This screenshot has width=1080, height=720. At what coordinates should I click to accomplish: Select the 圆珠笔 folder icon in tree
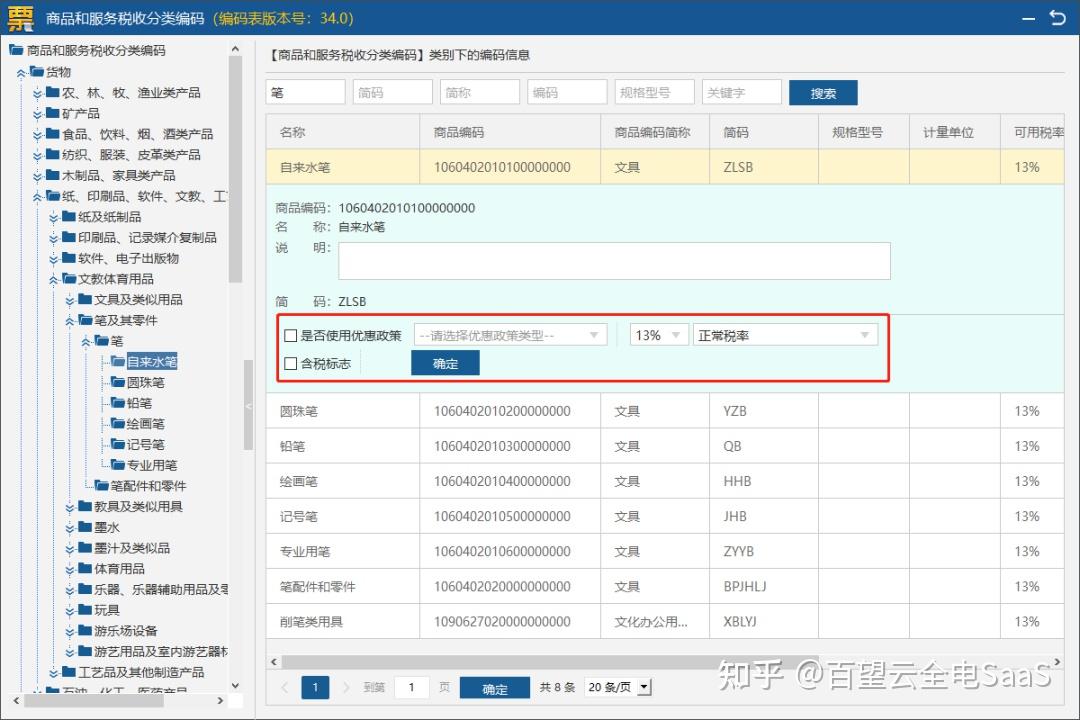tap(118, 382)
